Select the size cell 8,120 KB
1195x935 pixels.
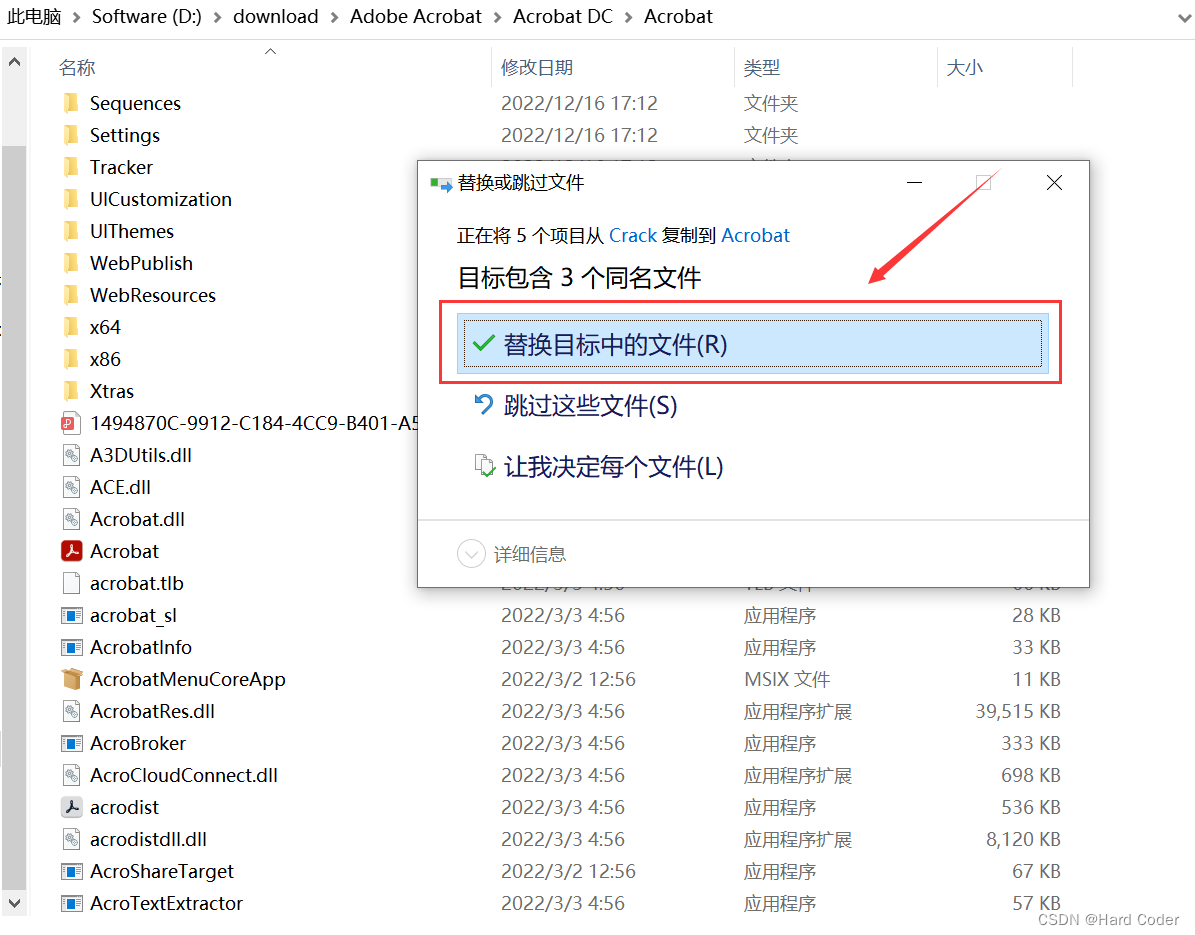coord(1023,839)
